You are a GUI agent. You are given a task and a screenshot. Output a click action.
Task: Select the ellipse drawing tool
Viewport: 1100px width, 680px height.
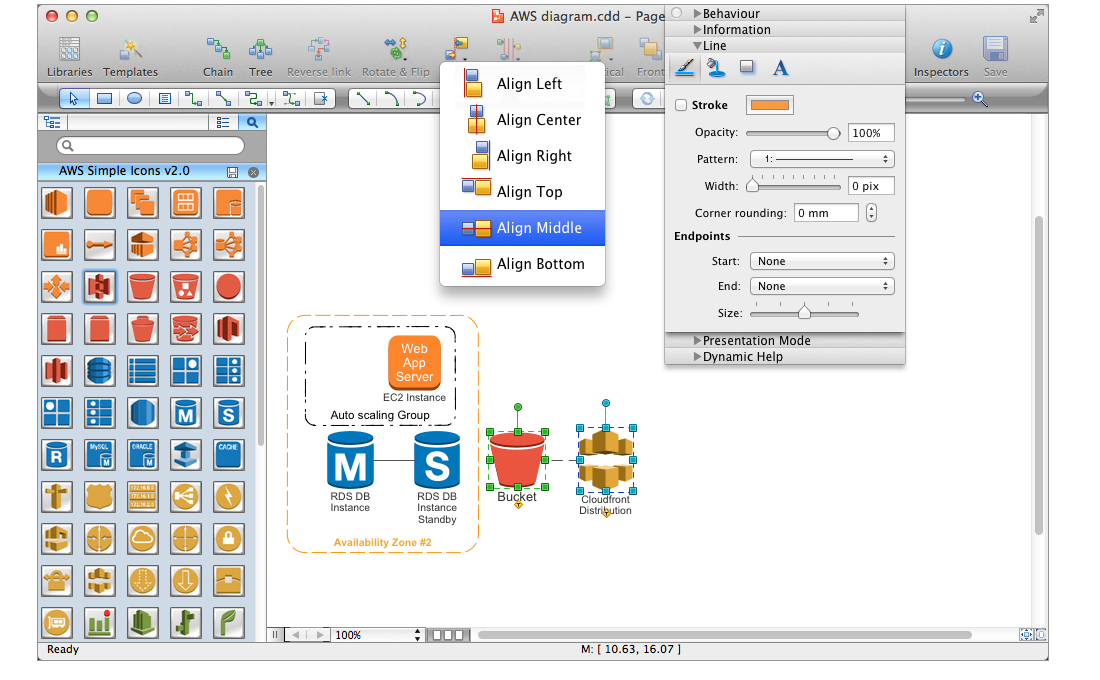(x=135, y=98)
